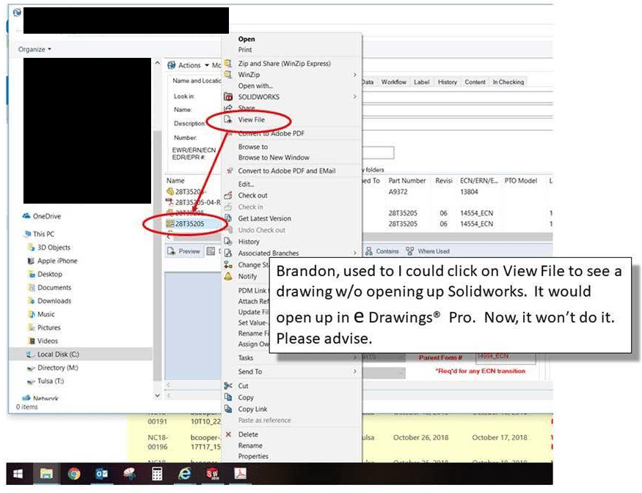This screenshot has height=493, width=642.
Task: Select Check out in the context menu
Action: (253, 195)
